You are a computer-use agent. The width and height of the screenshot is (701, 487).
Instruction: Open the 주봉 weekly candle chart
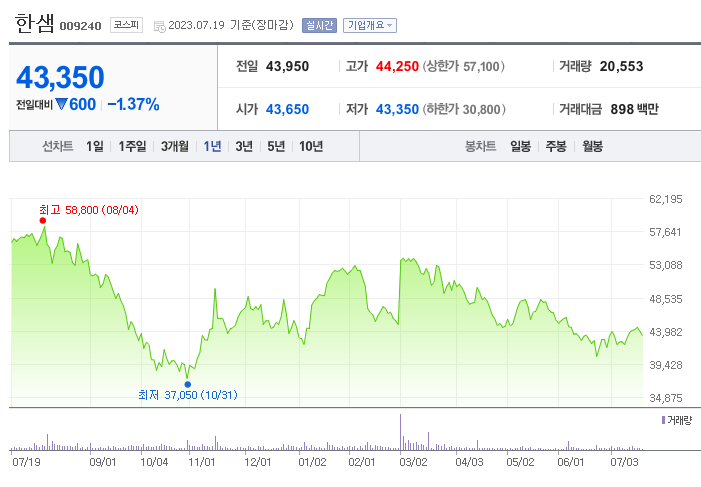pos(556,146)
